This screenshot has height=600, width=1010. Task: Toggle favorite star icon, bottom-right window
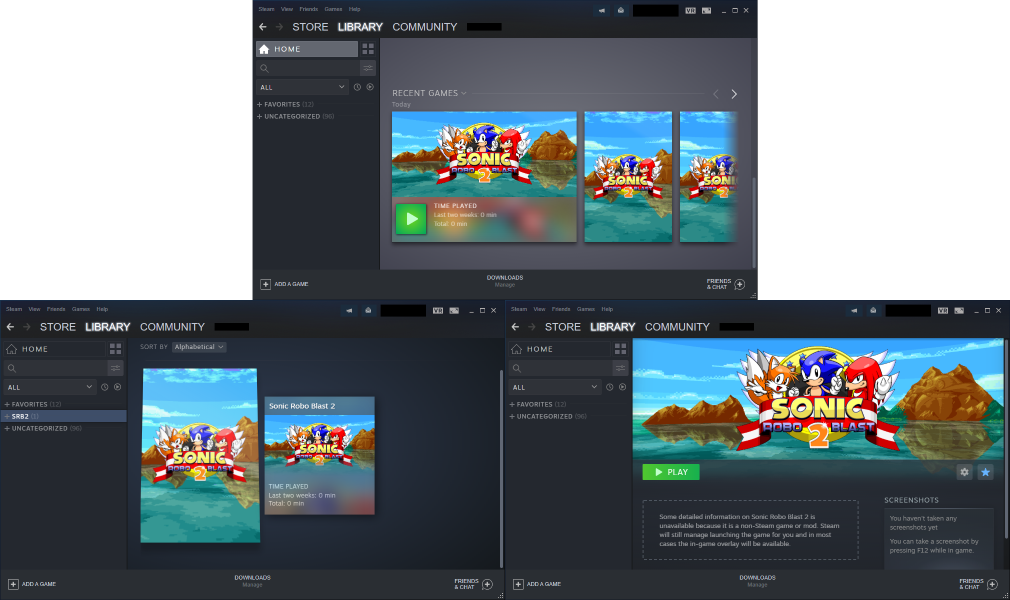[x=986, y=472]
